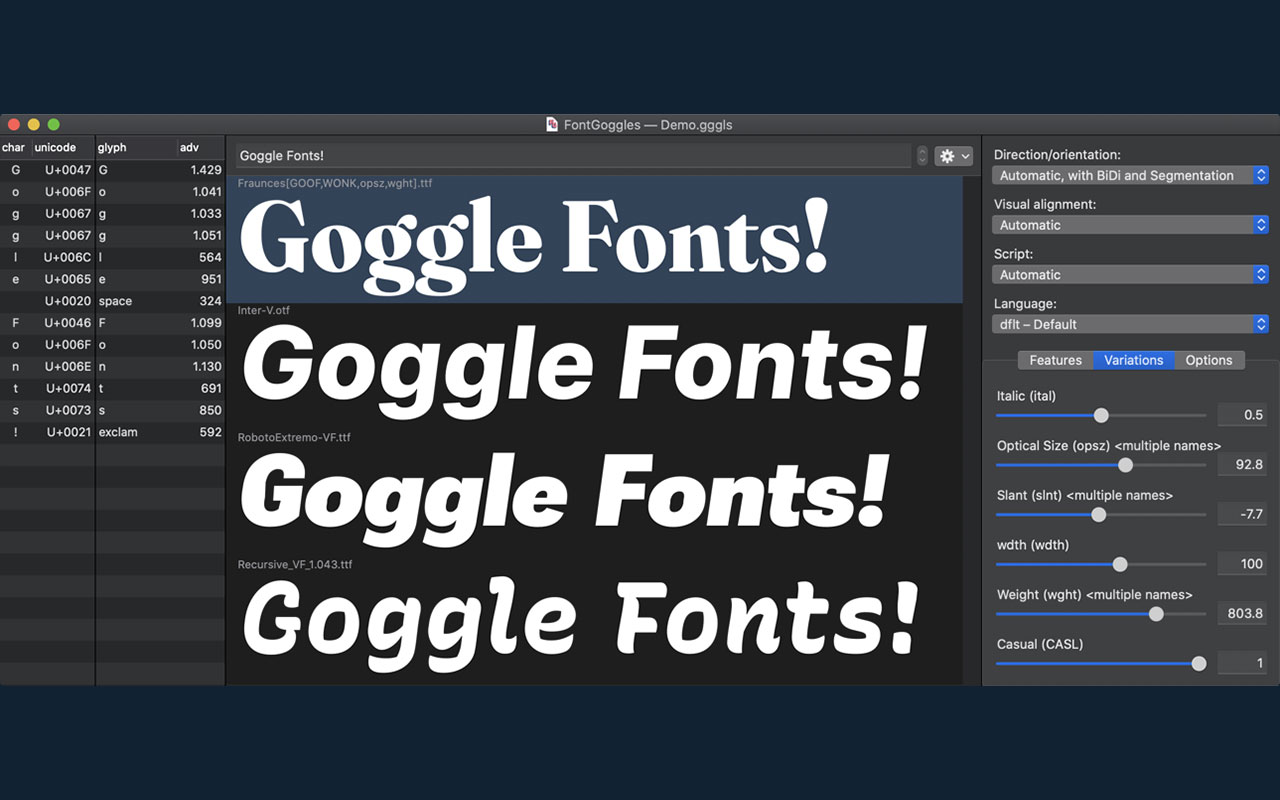Click the Casual (CASL) slider
The image size is (1280, 800).
click(1101, 663)
